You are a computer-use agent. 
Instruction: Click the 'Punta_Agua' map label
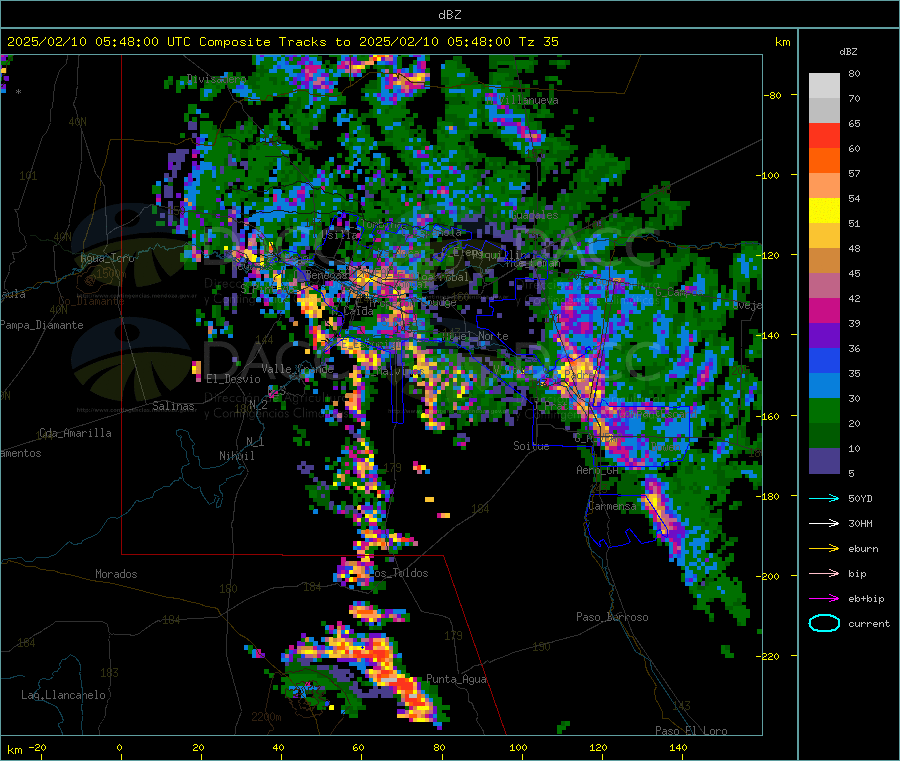456,679
